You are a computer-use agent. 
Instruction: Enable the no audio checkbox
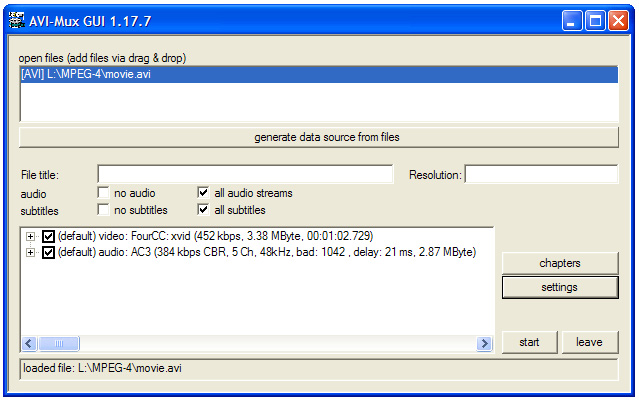click(104, 192)
